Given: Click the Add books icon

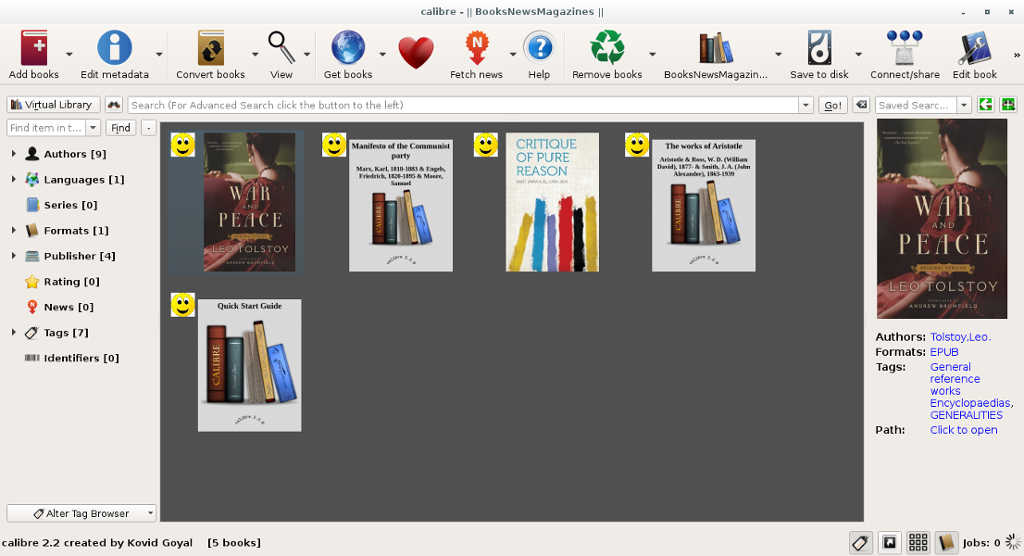Looking at the screenshot, I should click(34, 49).
